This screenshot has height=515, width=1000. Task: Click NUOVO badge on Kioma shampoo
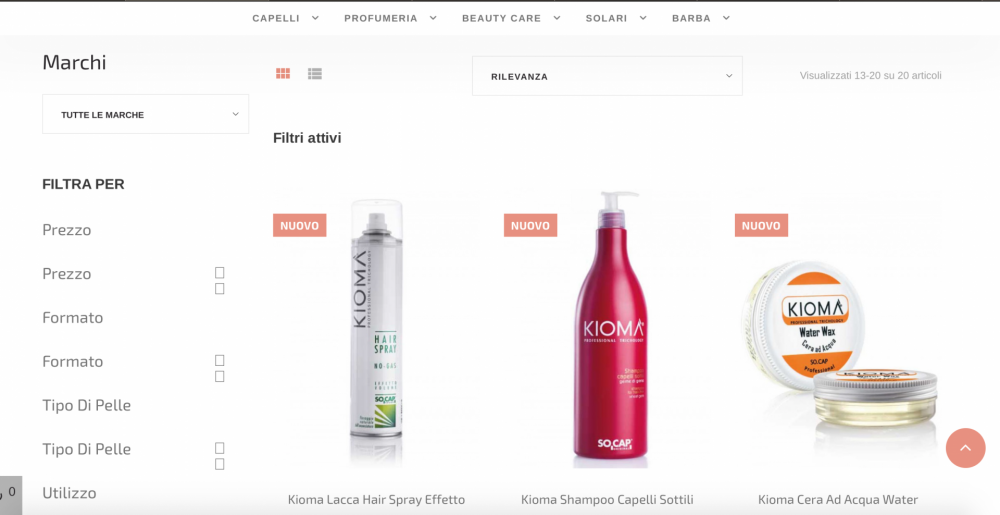(531, 225)
